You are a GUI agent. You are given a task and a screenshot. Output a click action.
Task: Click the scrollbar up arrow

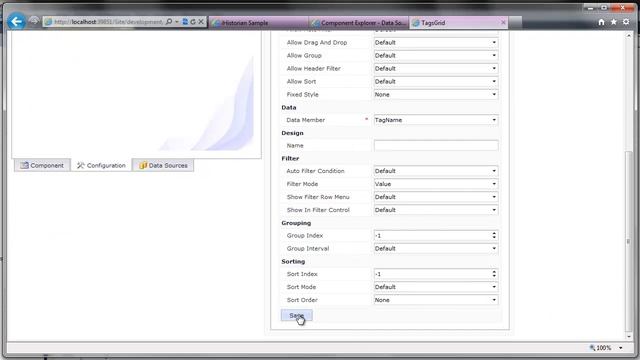point(629,36)
